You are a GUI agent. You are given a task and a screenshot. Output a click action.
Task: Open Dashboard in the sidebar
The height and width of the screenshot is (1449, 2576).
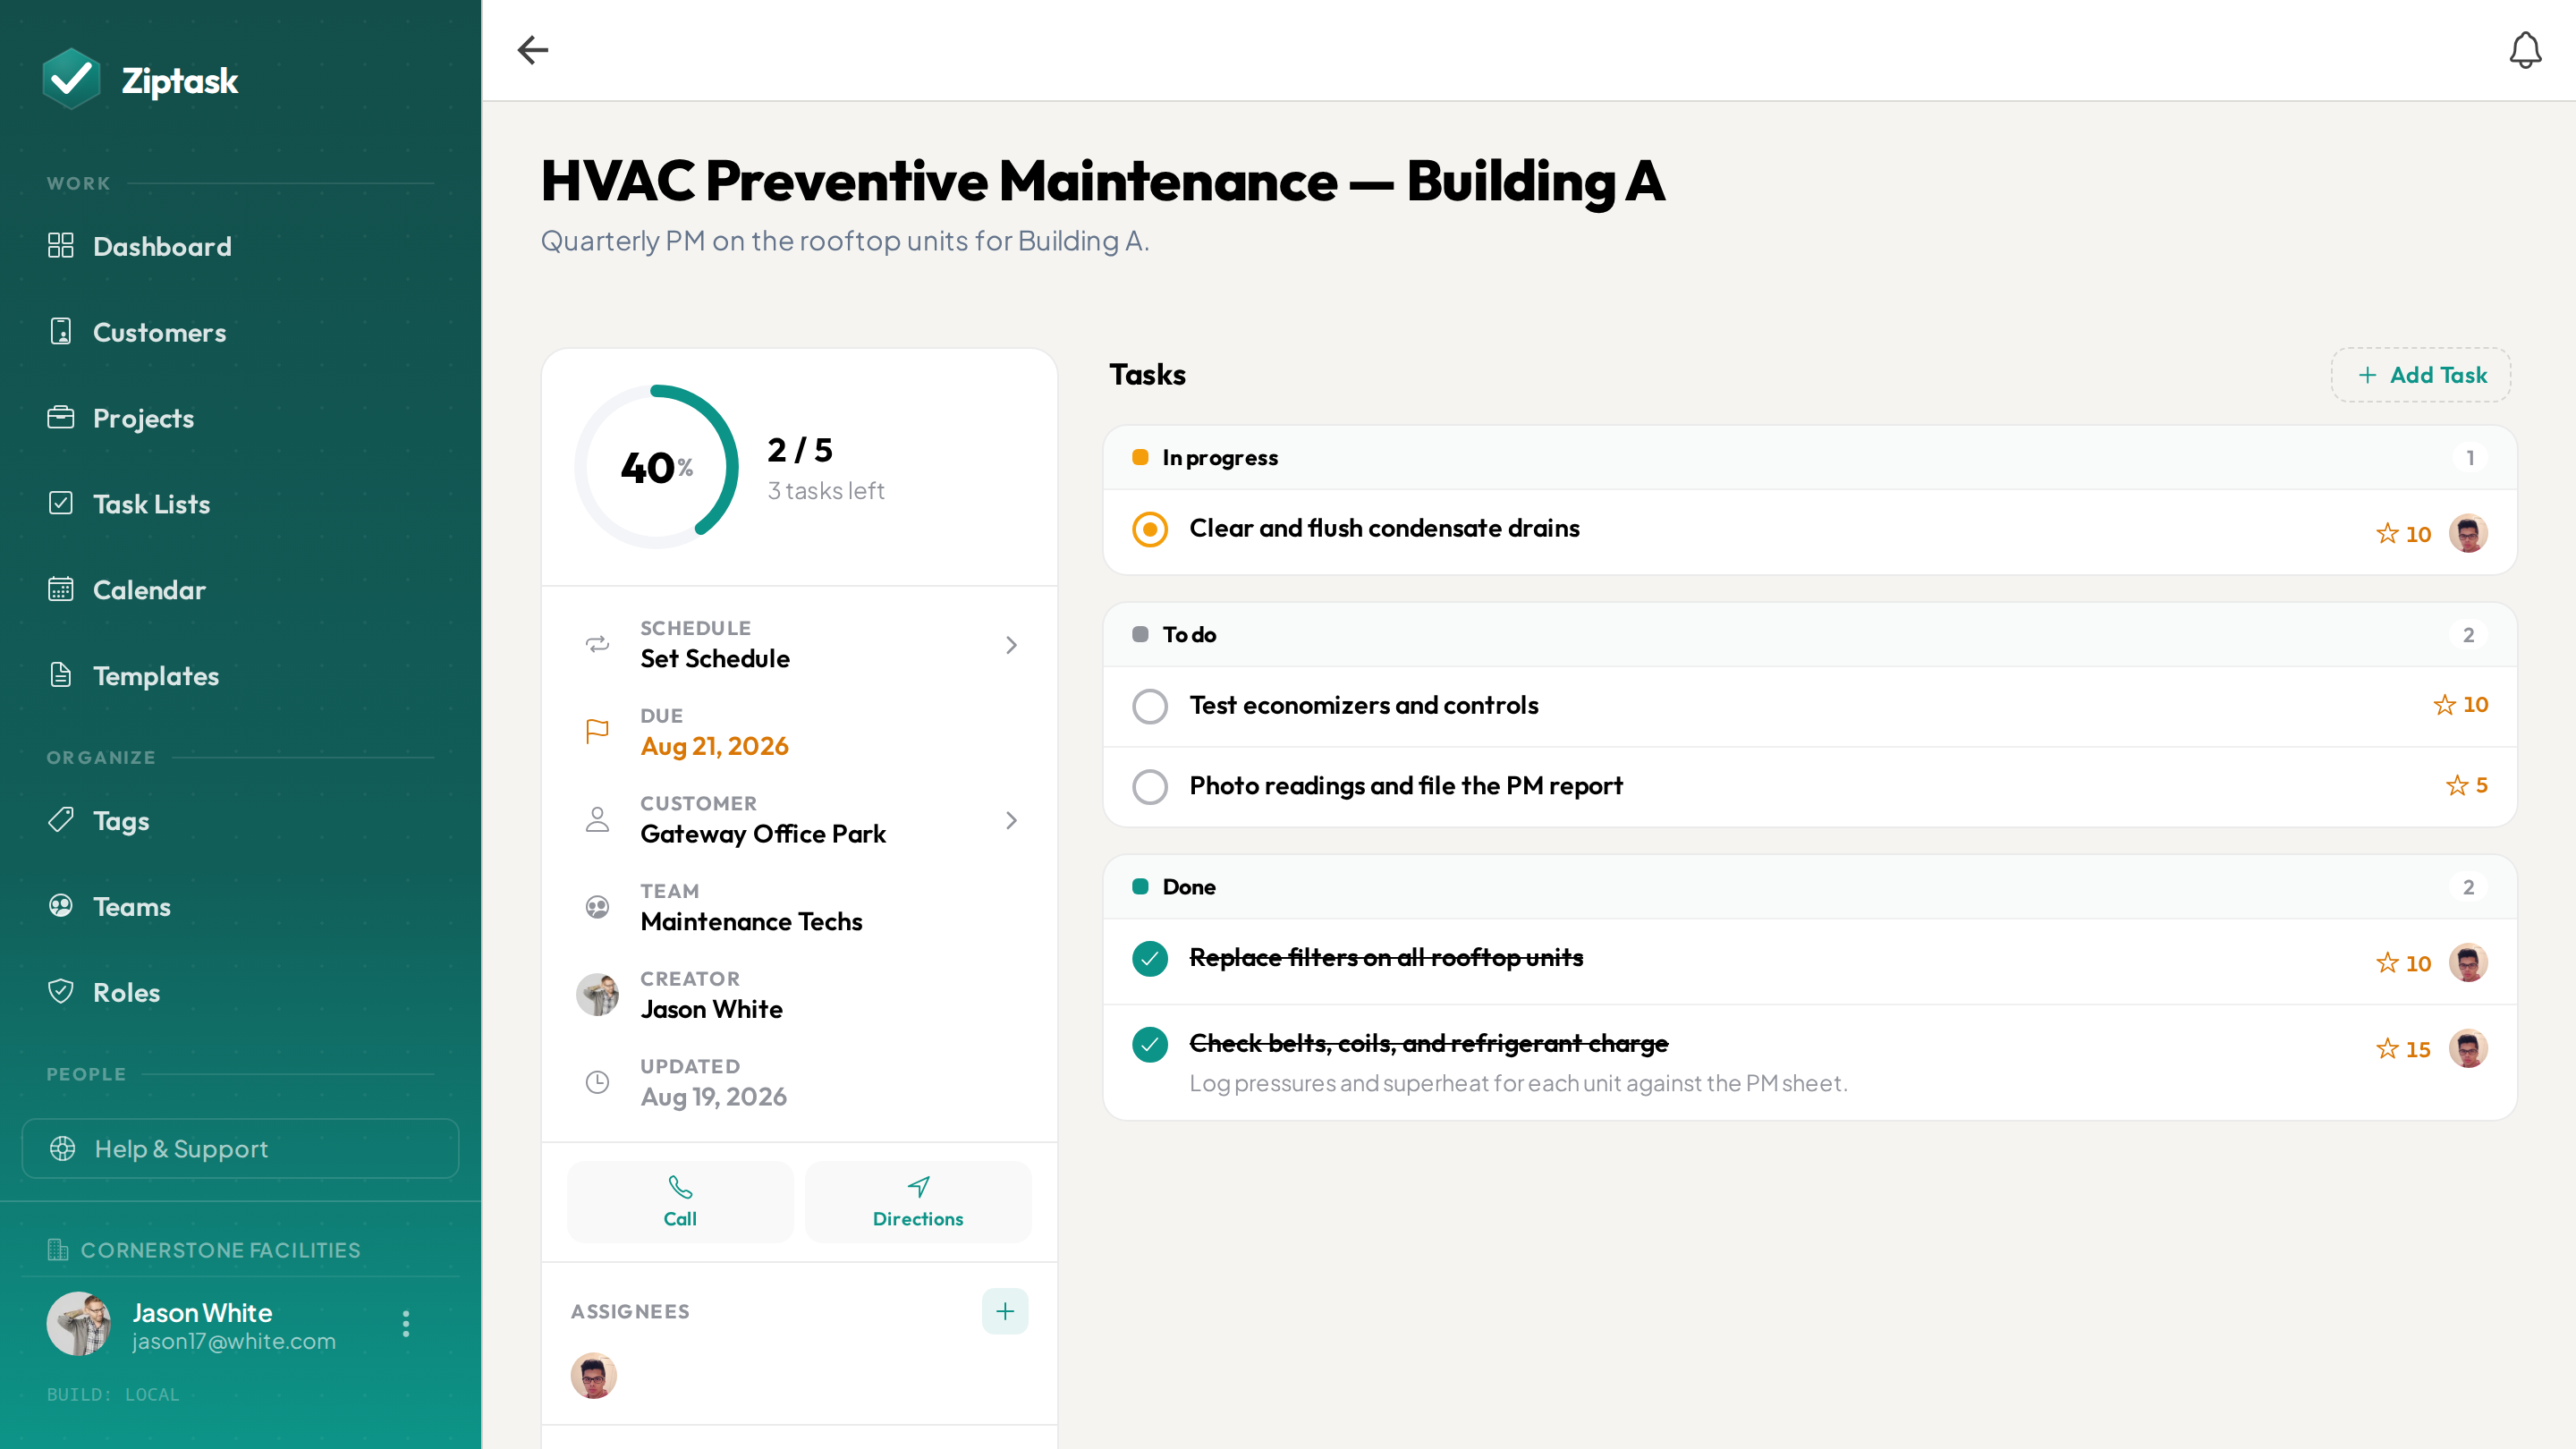coord(240,246)
